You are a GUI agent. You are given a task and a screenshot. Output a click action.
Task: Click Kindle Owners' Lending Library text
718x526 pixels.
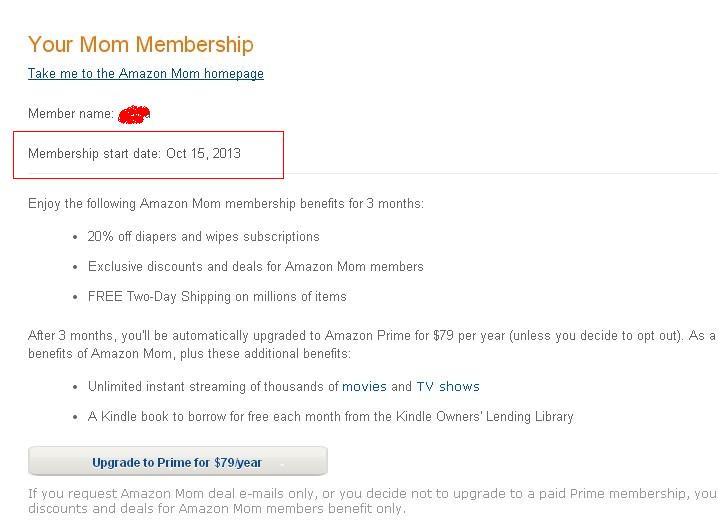click(494, 417)
